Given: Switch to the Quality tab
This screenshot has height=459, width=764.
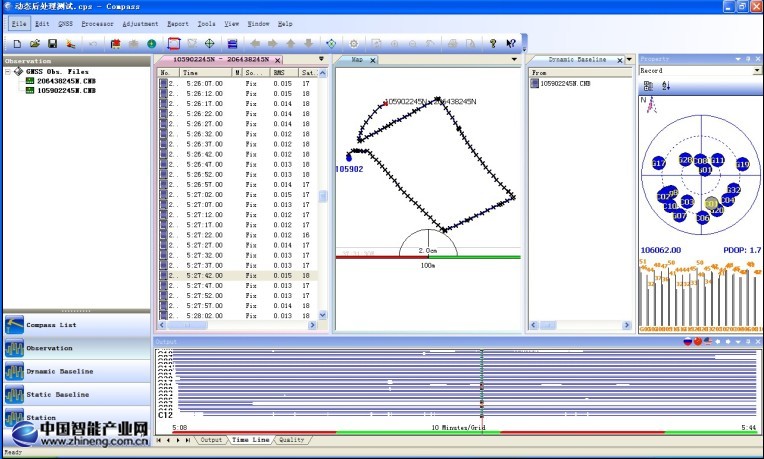Looking at the screenshot, I should click(x=291, y=440).
